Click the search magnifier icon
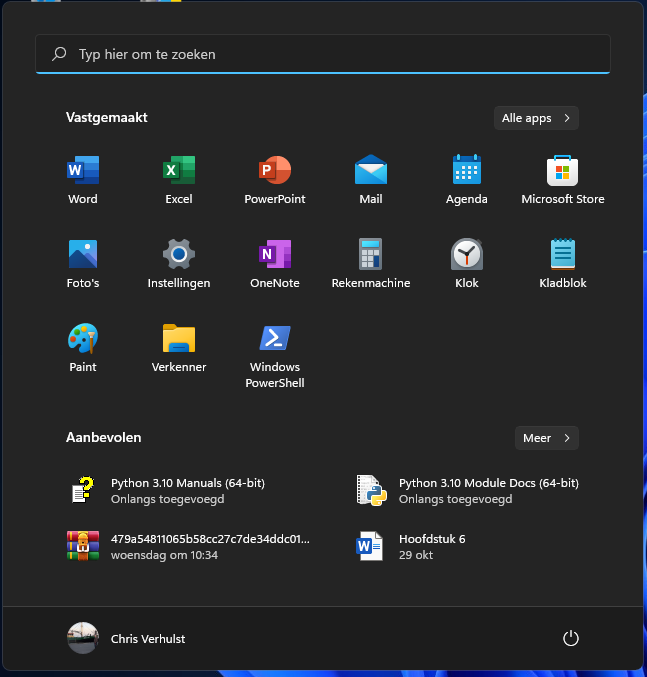 (59, 54)
